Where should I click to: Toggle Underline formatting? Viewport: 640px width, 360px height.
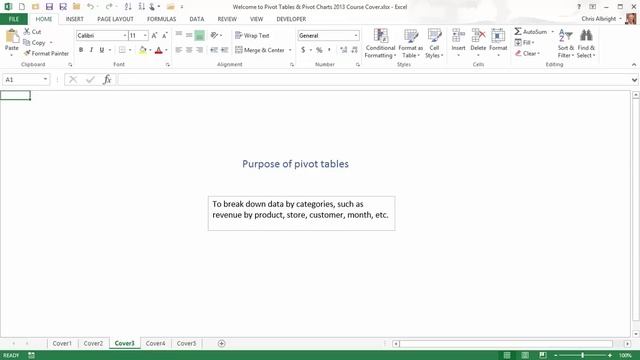click(x=102, y=50)
